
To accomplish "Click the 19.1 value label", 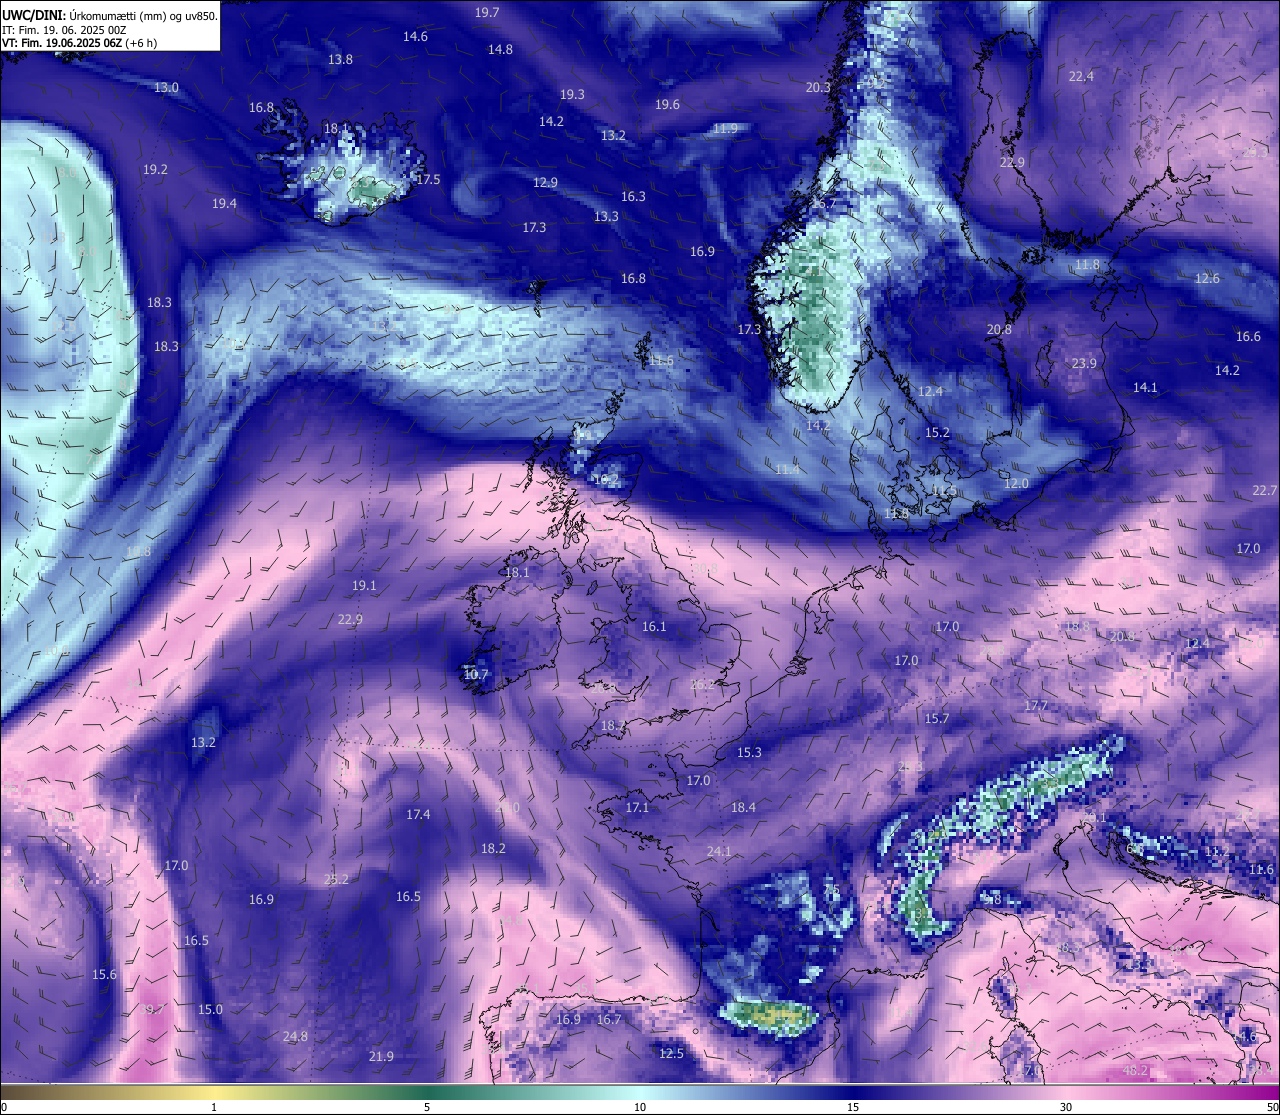I will point(364,585).
